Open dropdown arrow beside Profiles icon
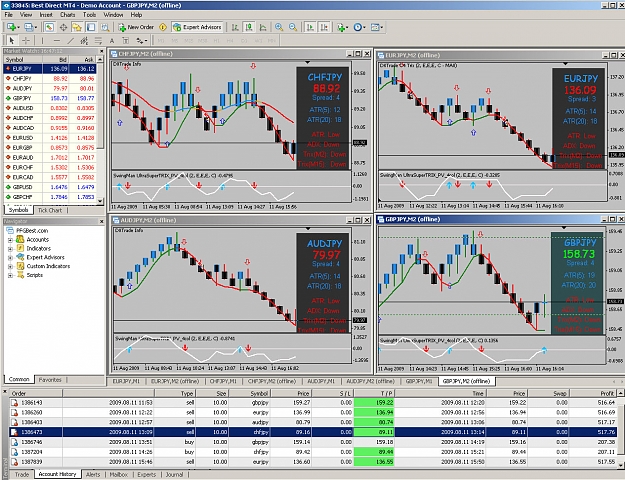The image size is (625, 480). [x=36, y=27]
